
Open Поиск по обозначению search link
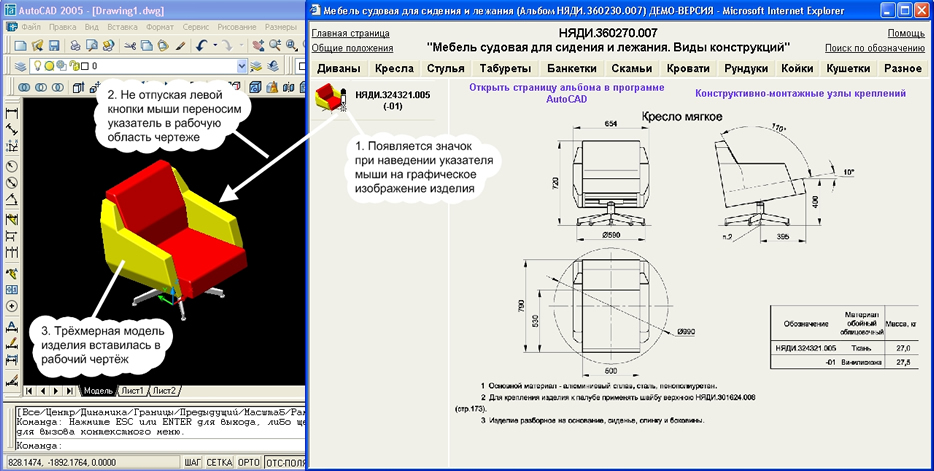(x=874, y=48)
